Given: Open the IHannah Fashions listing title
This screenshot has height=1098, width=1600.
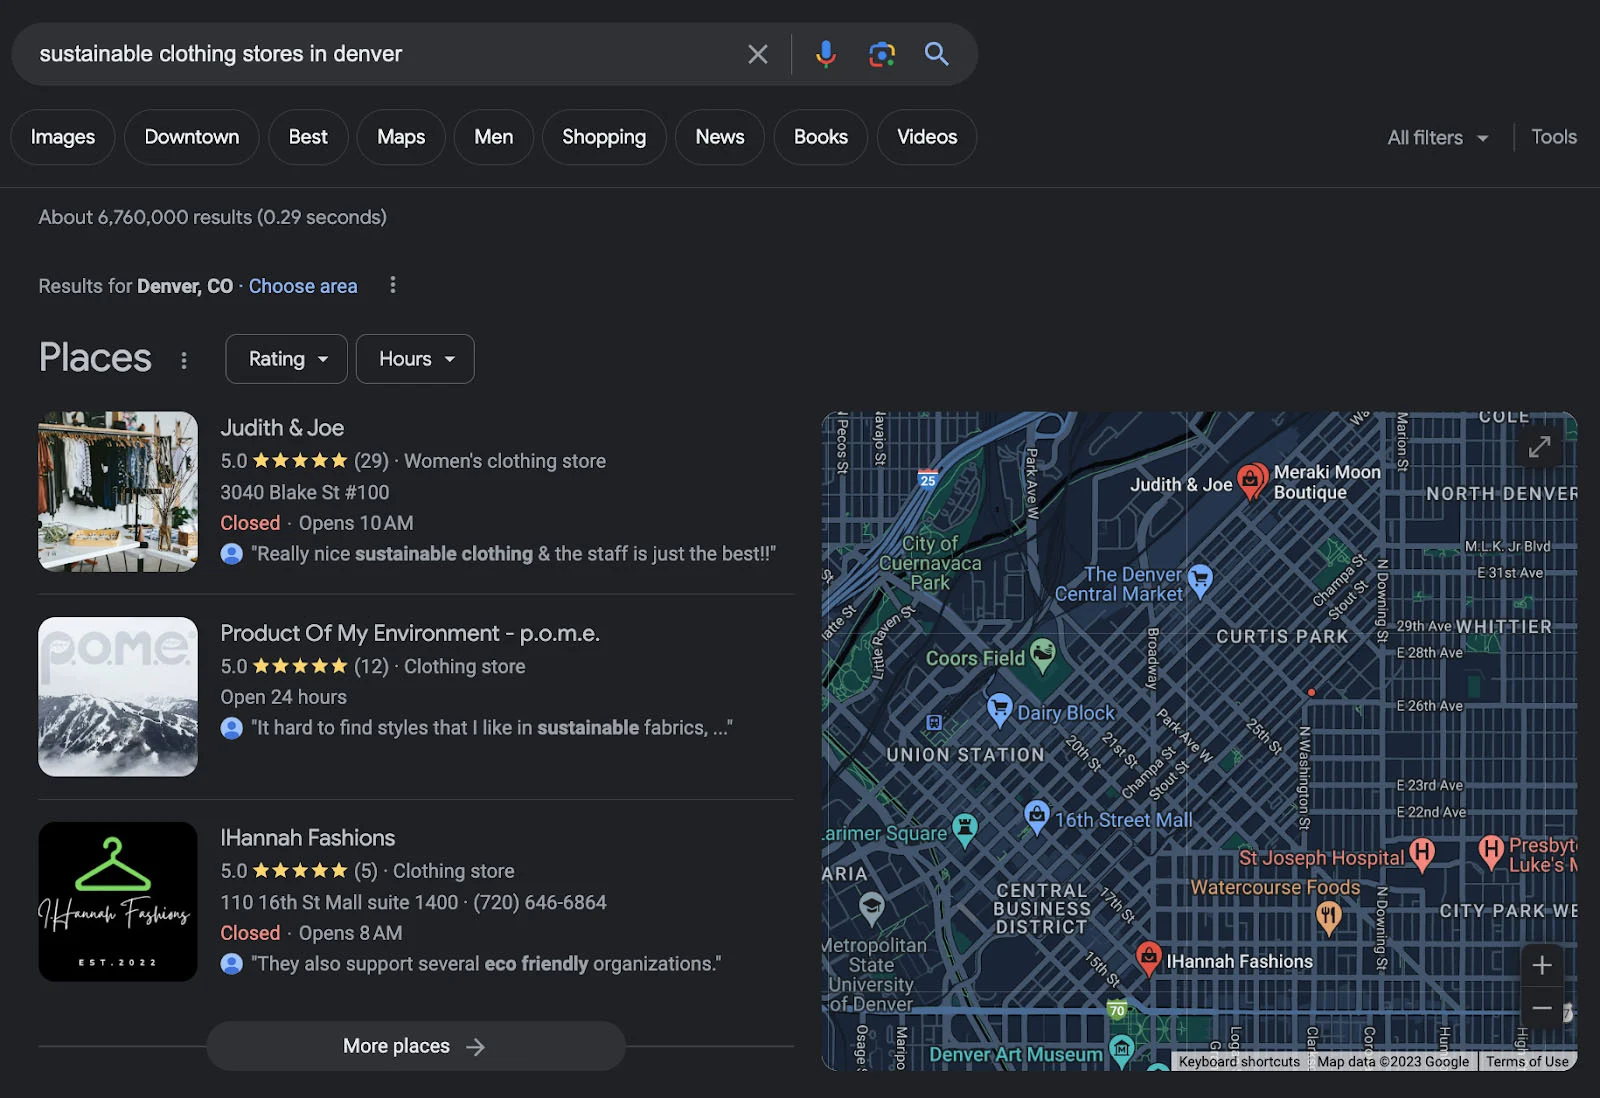Looking at the screenshot, I should click(x=308, y=838).
